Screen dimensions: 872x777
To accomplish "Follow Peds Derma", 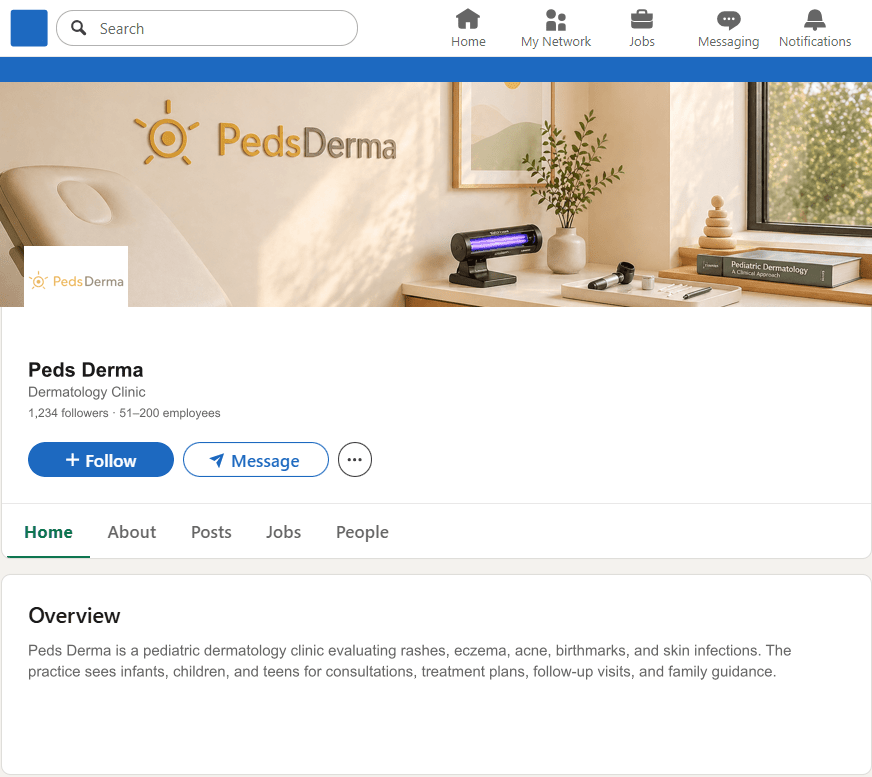I will tap(100, 460).
